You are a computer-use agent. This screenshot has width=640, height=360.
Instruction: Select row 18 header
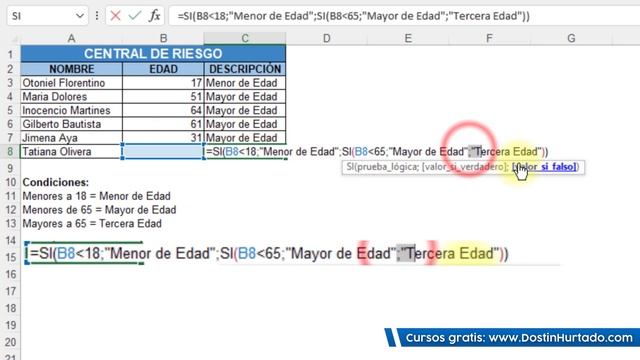click(x=10, y=308)
